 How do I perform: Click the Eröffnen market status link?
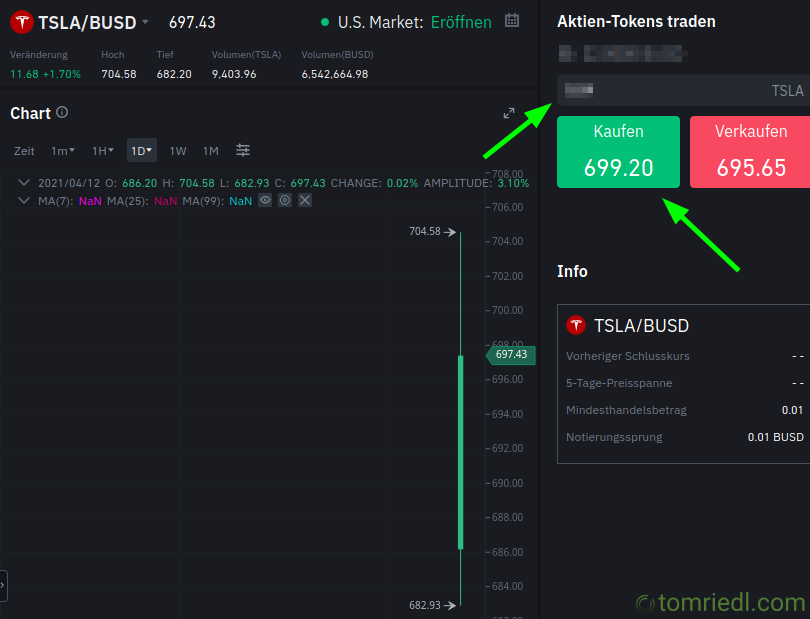[x=459, y=21]
